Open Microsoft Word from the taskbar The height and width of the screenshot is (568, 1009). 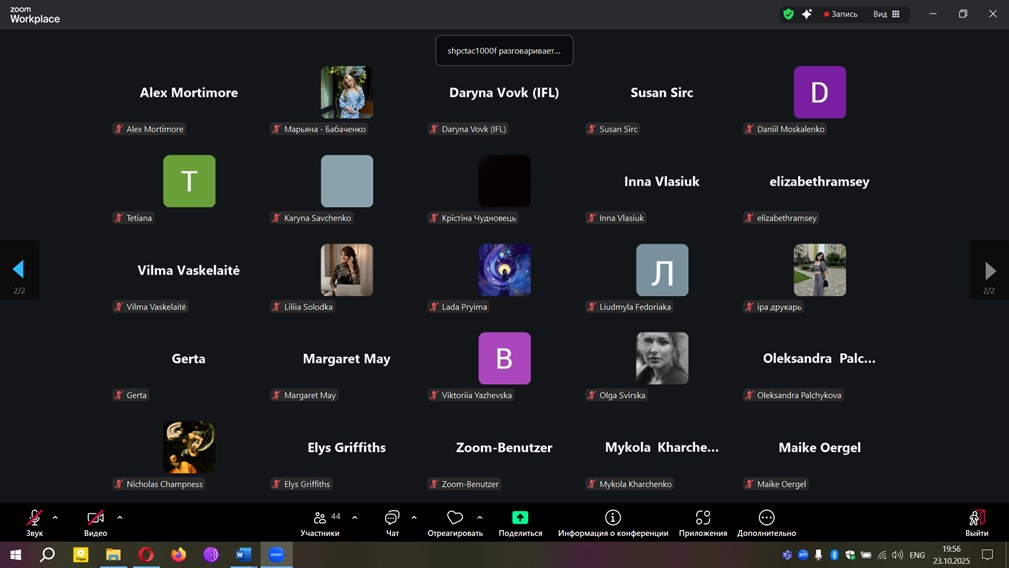(243, 554)
